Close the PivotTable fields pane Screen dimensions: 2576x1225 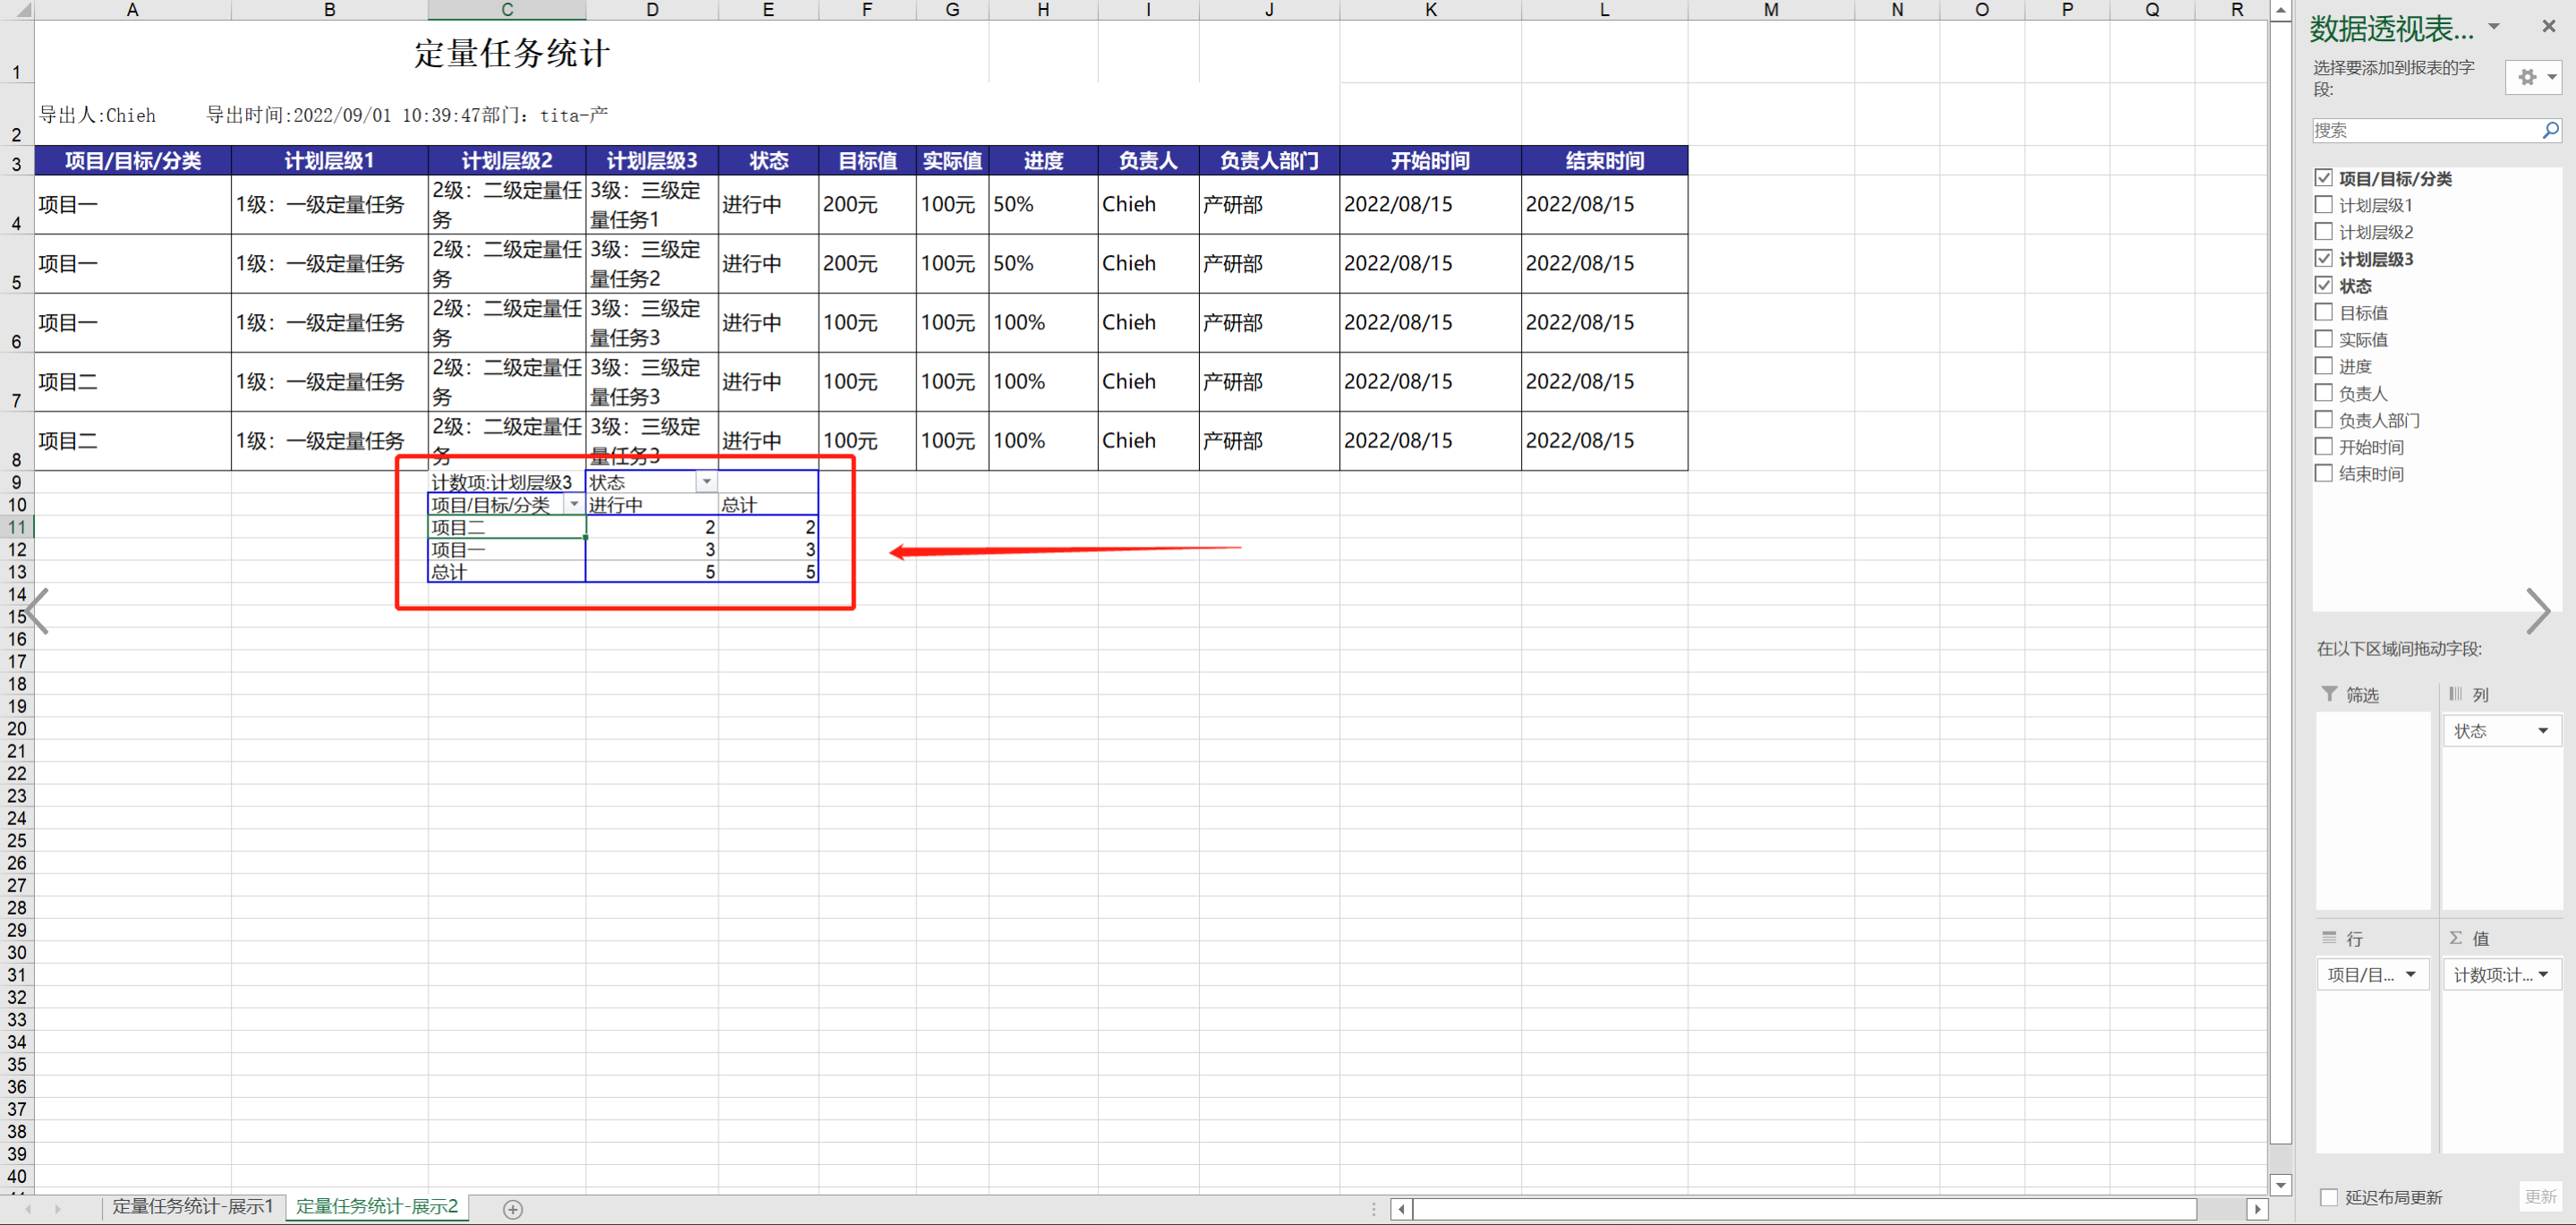point(2548,27)
